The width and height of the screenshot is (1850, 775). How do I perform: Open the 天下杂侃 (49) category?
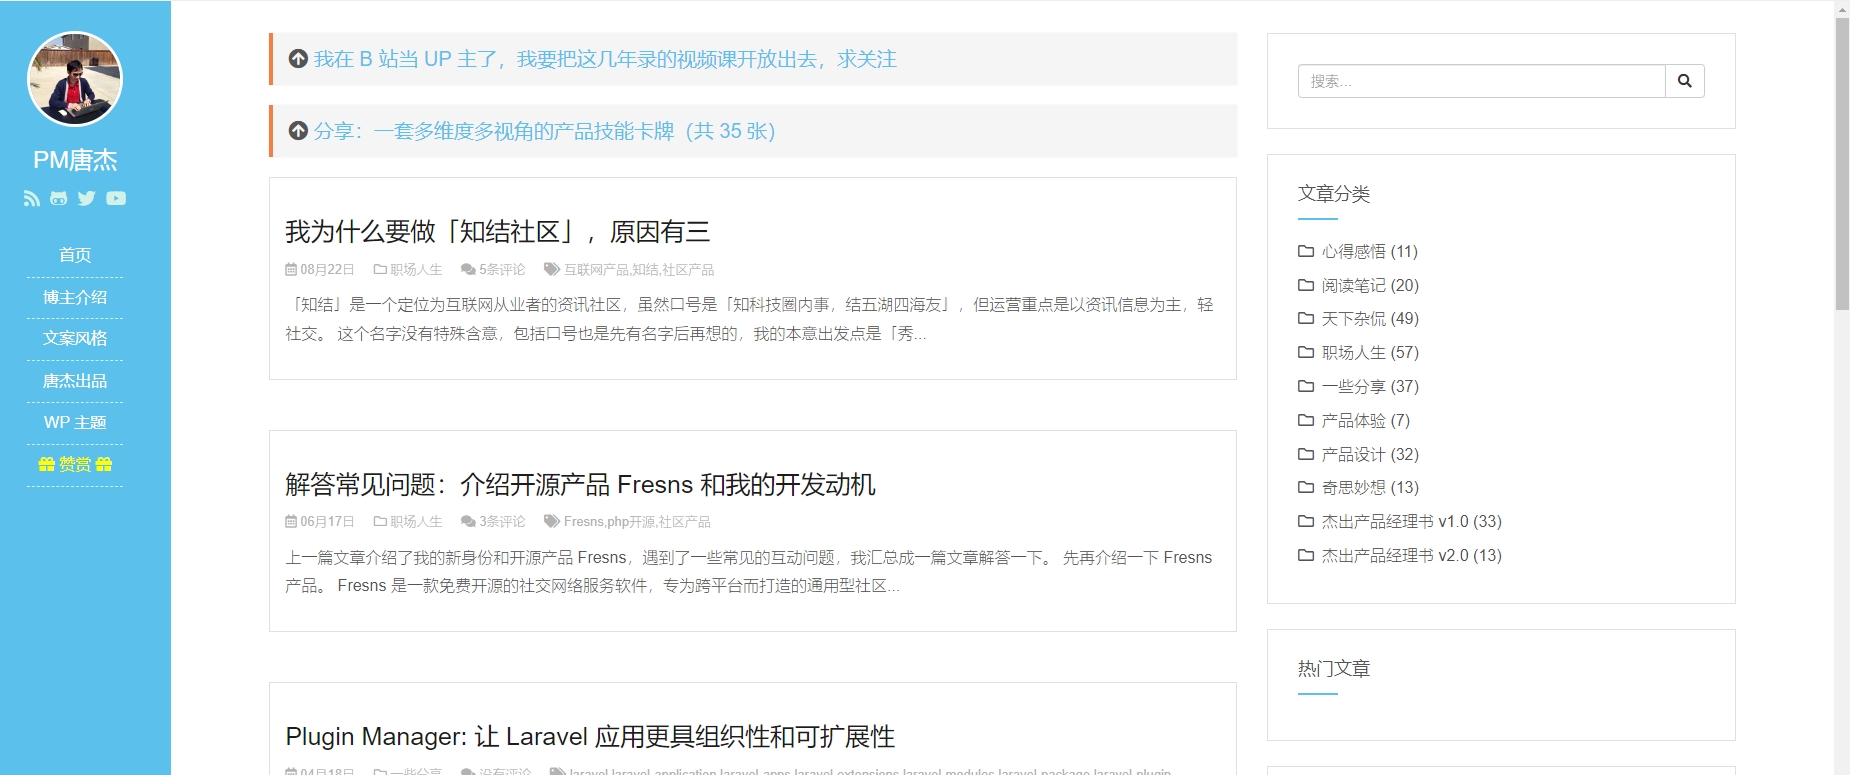[1370, 318]
